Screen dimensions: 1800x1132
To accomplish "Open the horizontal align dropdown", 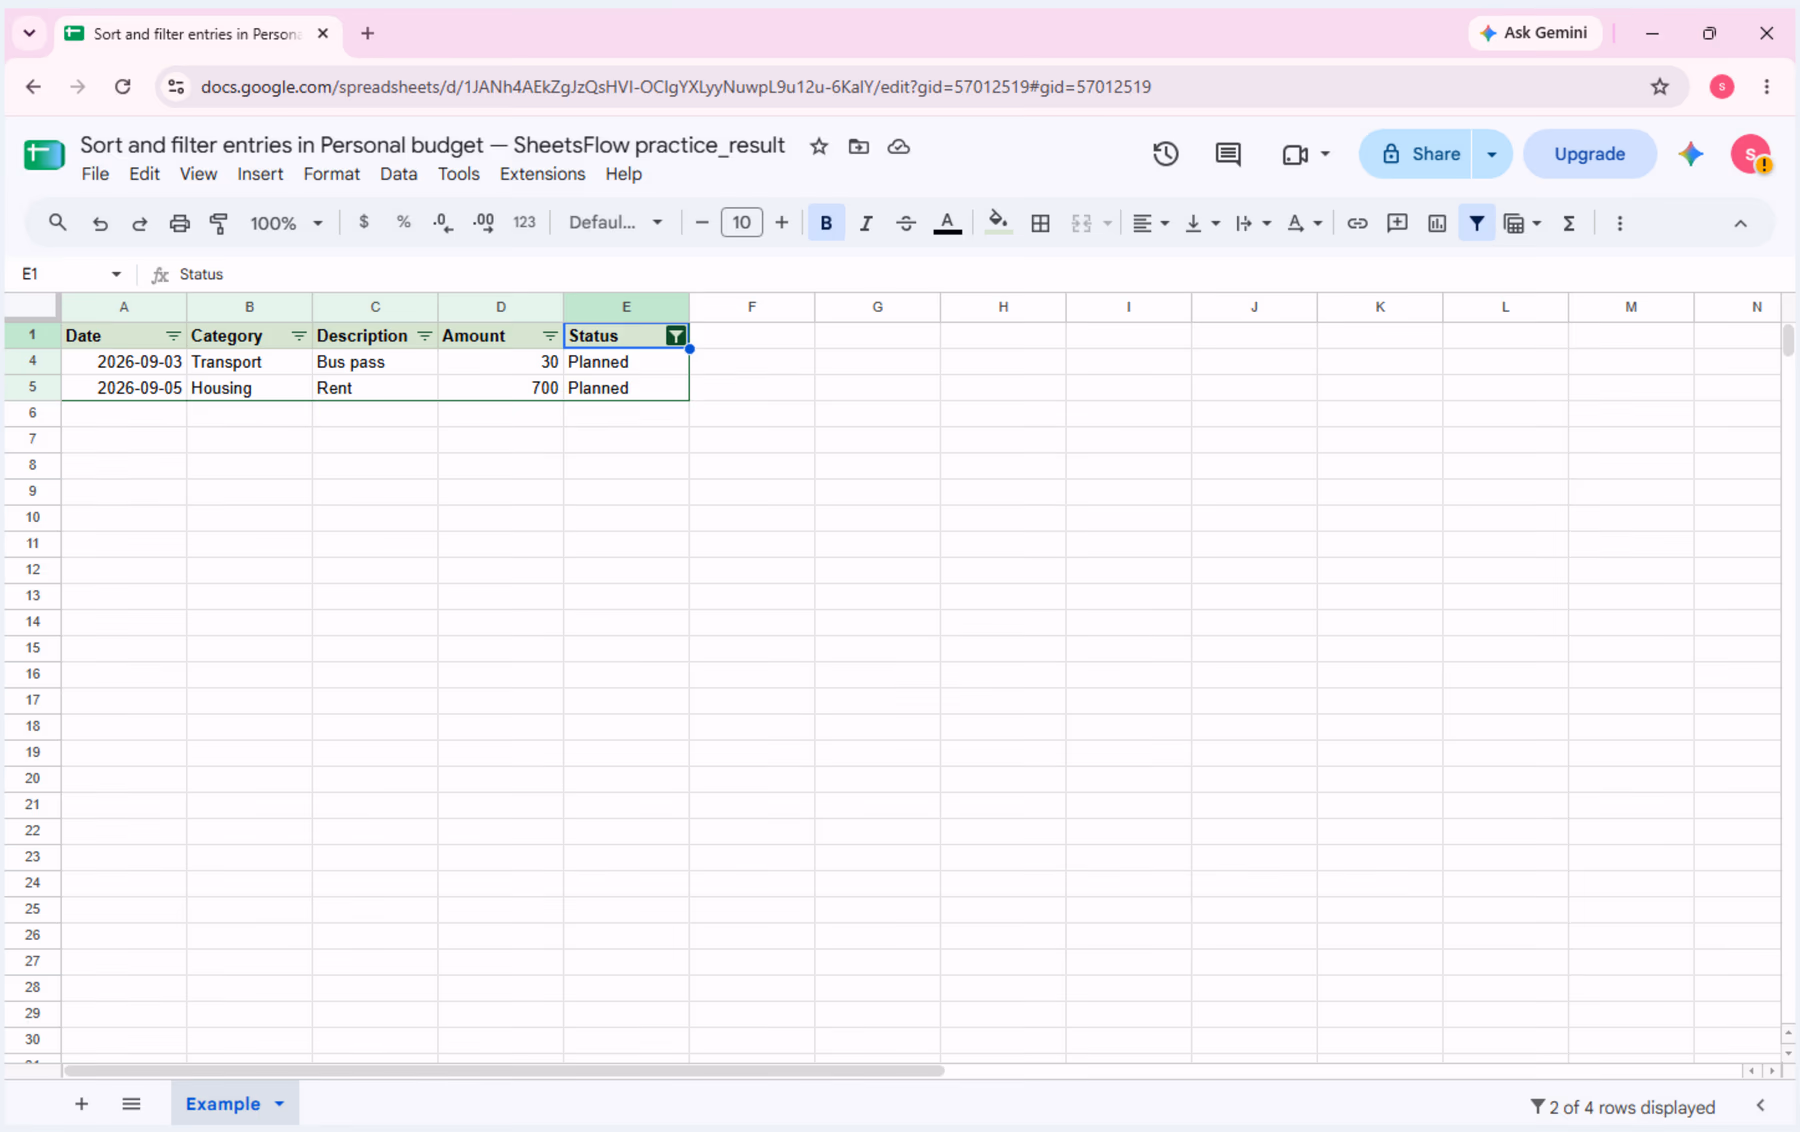I will click(x=1150, y=223).
